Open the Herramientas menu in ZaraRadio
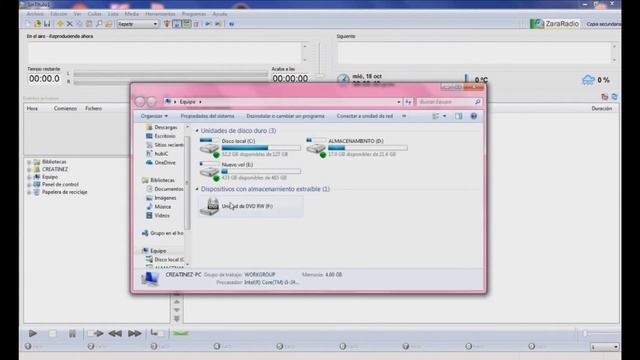 coord(160,14)
